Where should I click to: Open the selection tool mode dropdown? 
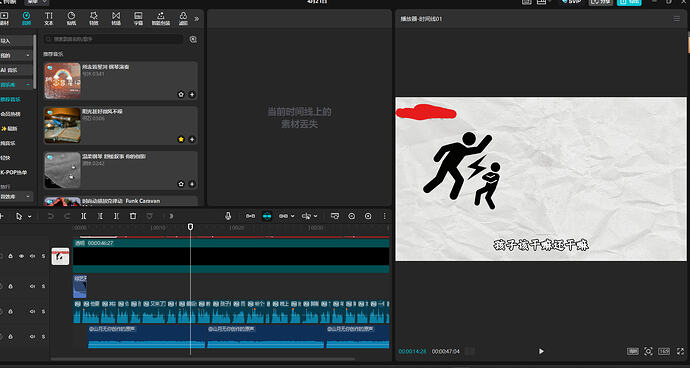pos(29,216)
